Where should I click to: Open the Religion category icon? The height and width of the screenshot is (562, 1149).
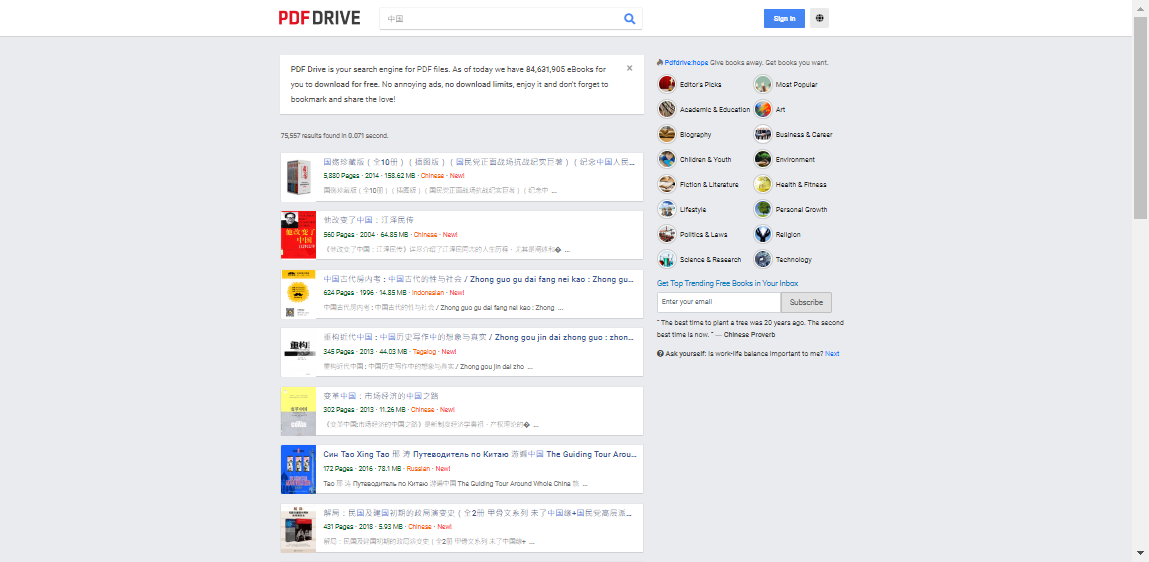pos(763,234)
